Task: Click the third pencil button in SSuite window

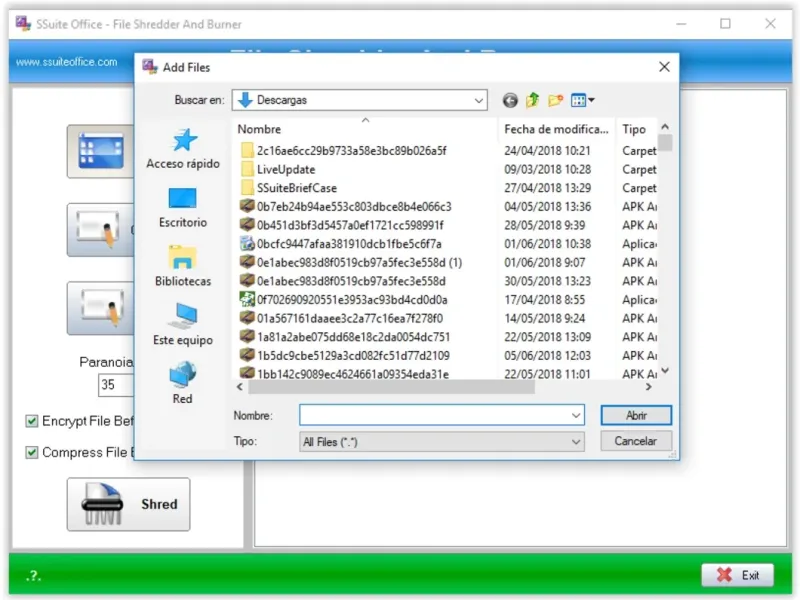Action: pyautogui.click(x=101, y=308)
